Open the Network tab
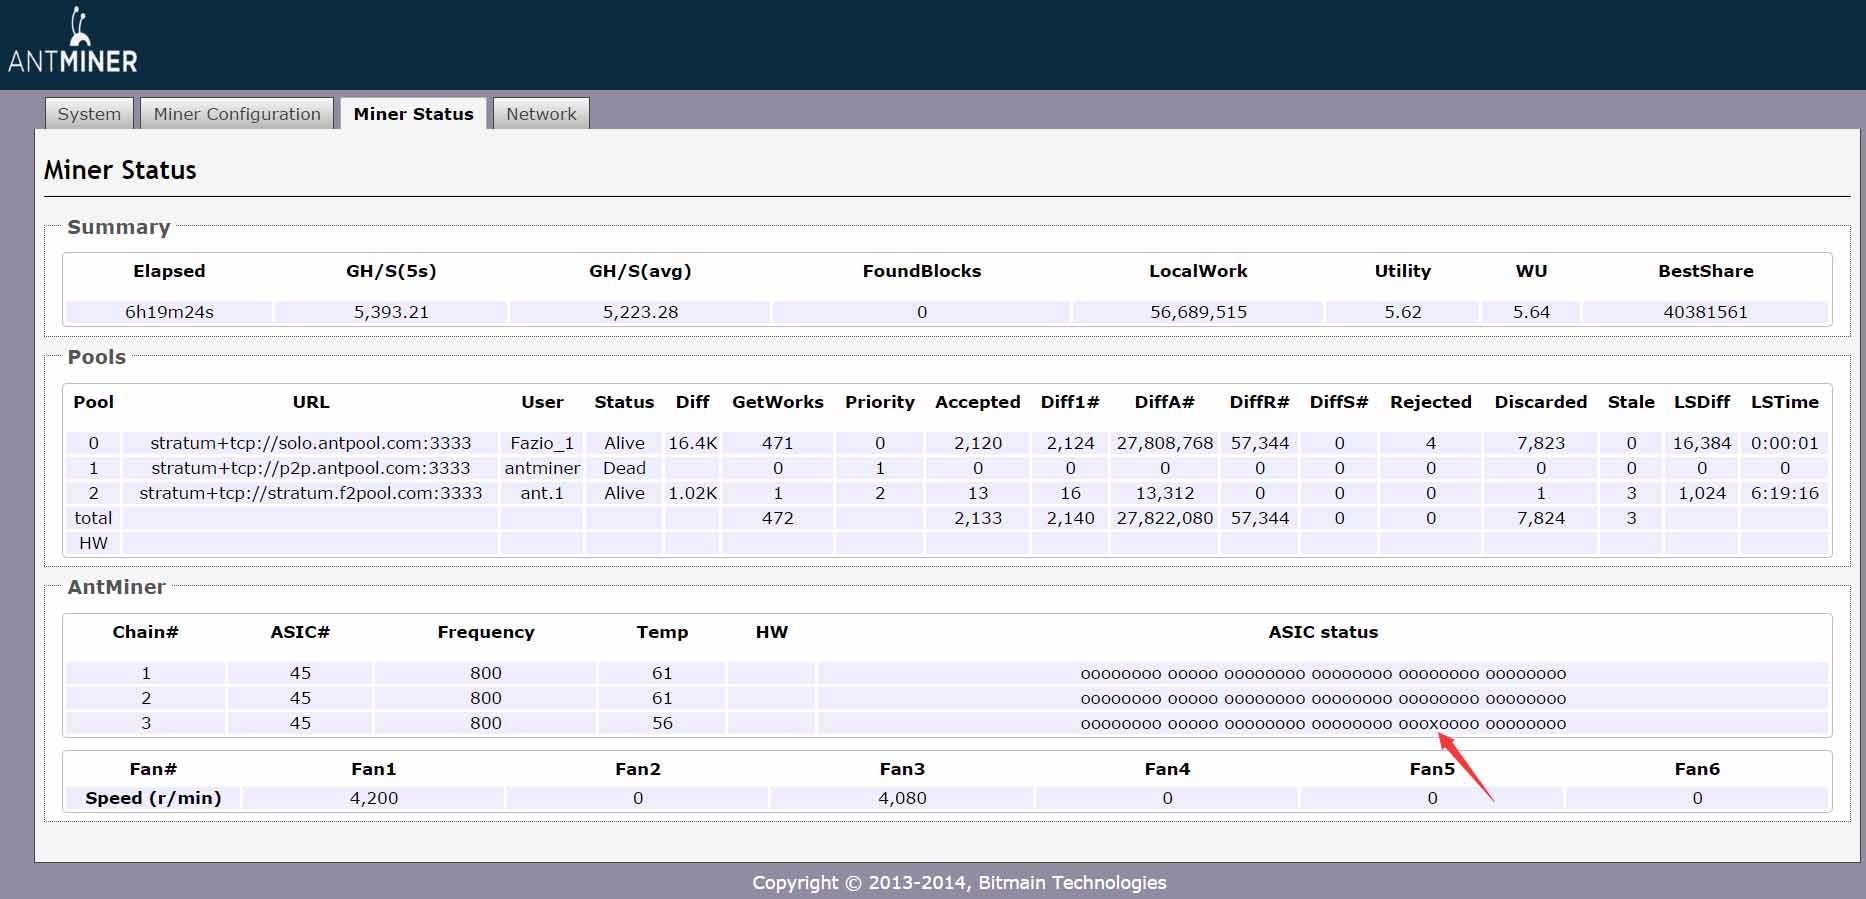The height and width of the screenshot is (899, 1866). (541, 114)
